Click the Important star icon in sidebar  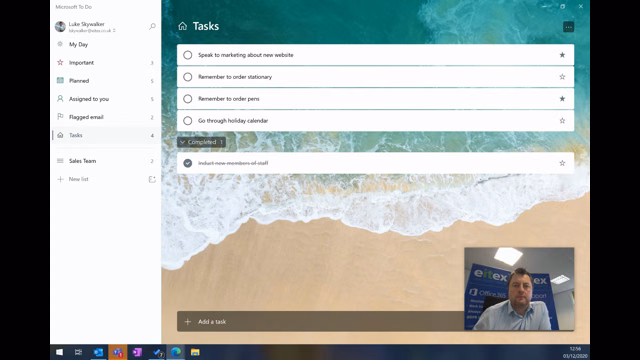click(x=60, y=62)
